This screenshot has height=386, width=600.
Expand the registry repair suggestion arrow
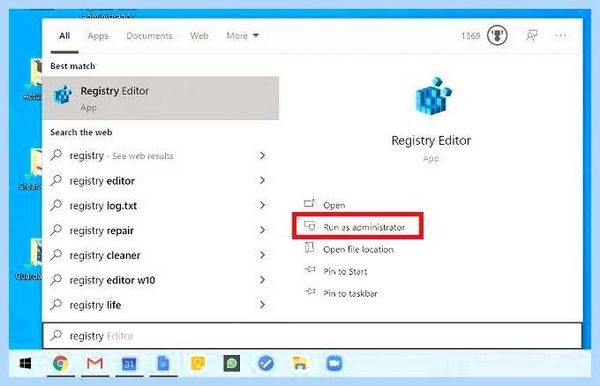[x=262, y=230]
